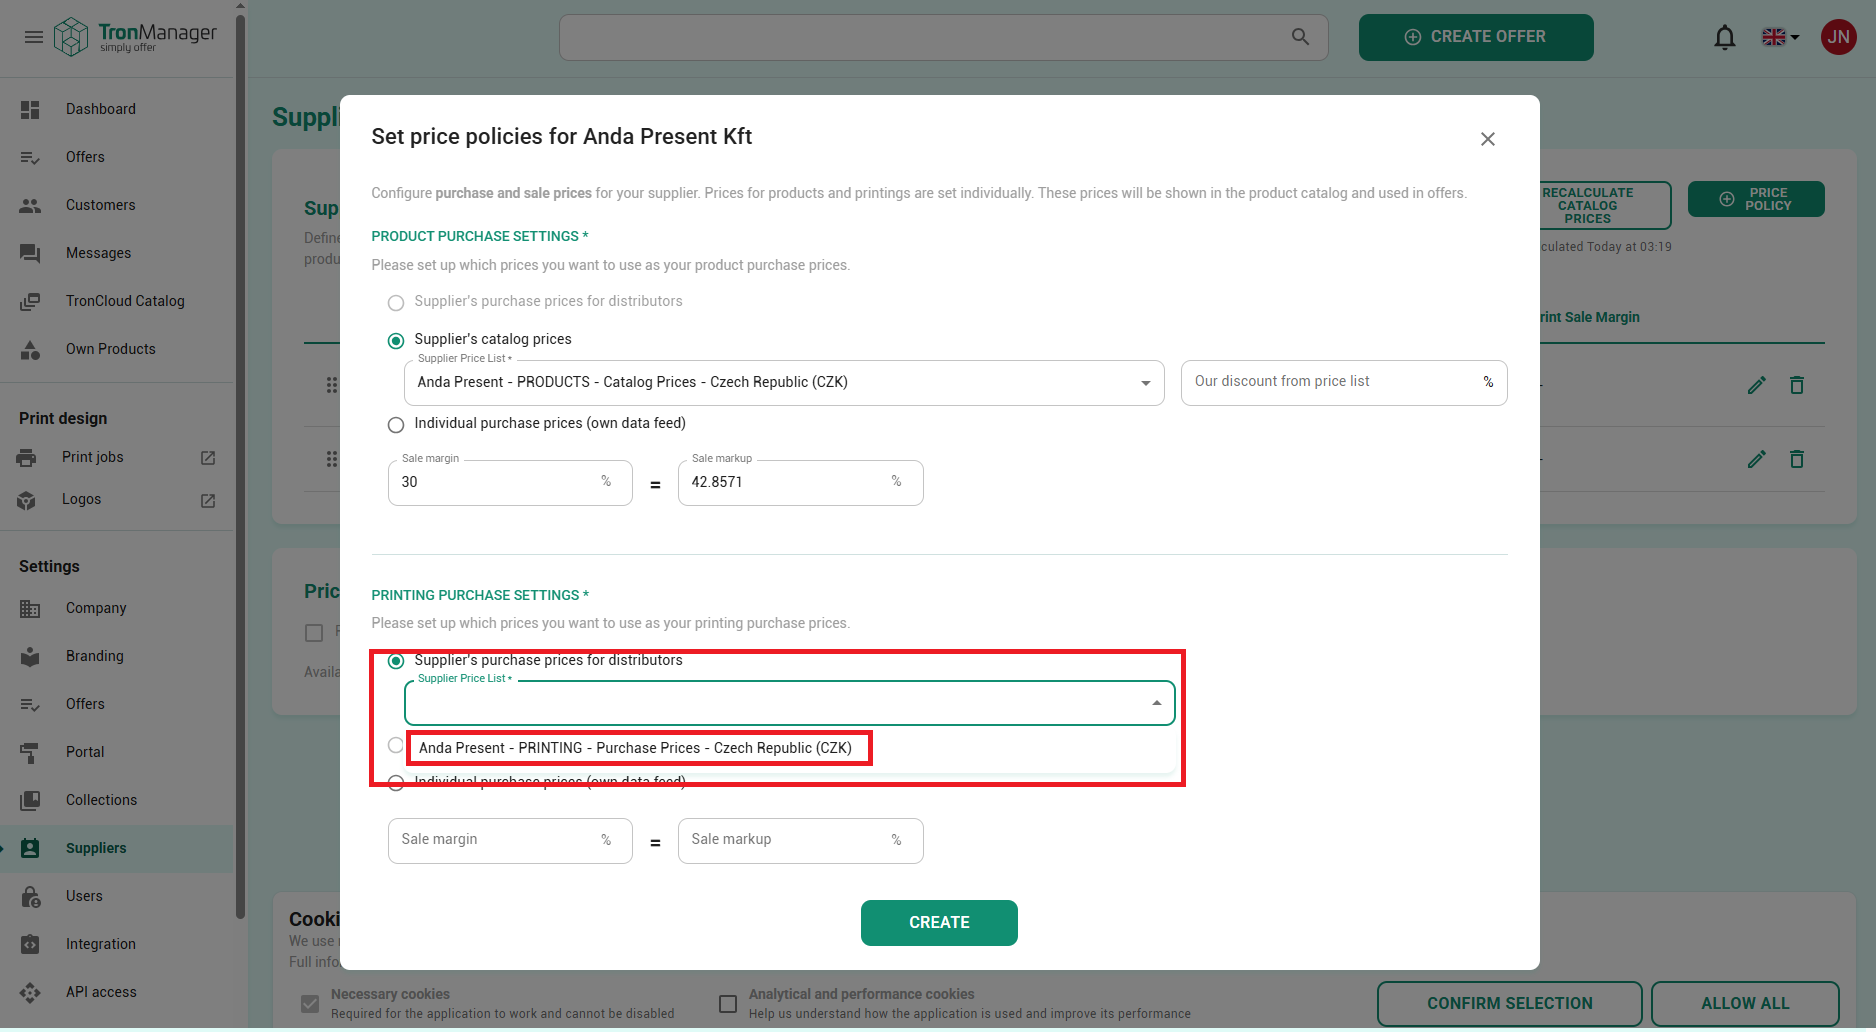Screen dimensions: 1876x1032
Task: Select Supplier's catalog prices radio
Action: (396, 341)
